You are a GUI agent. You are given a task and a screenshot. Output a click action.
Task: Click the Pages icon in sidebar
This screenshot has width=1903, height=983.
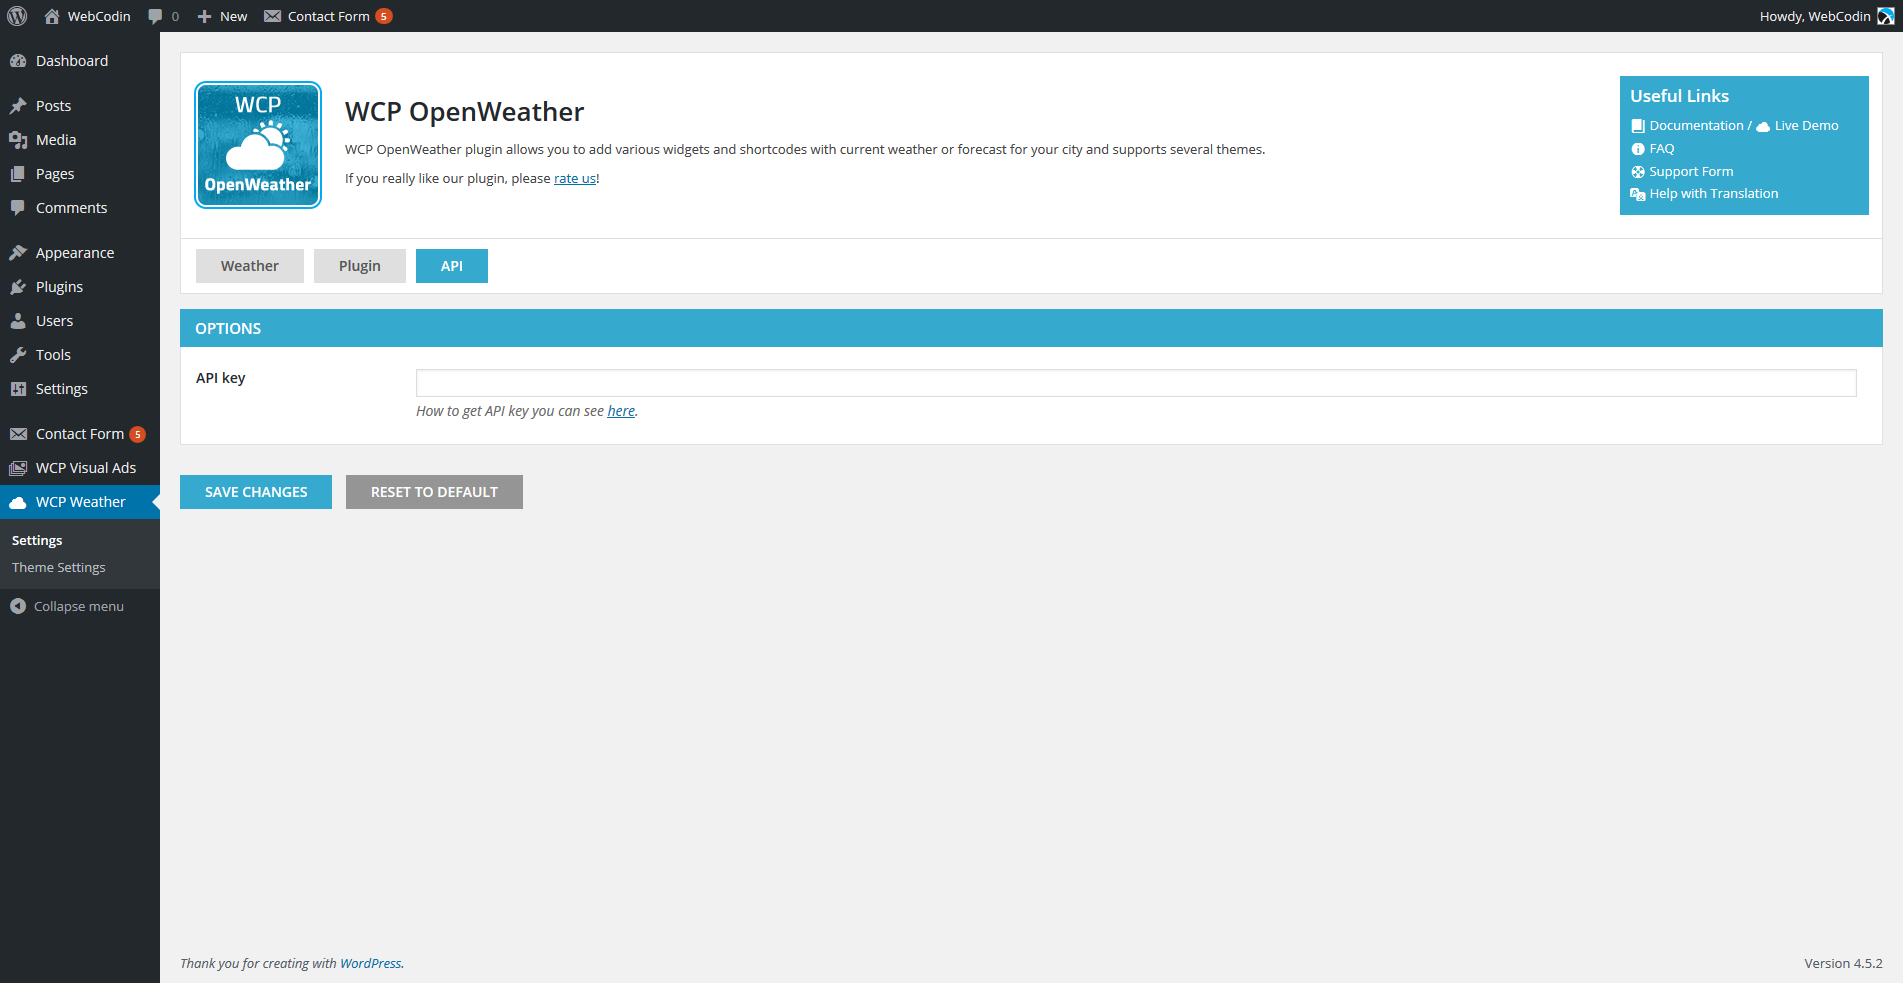click(18, 174)
